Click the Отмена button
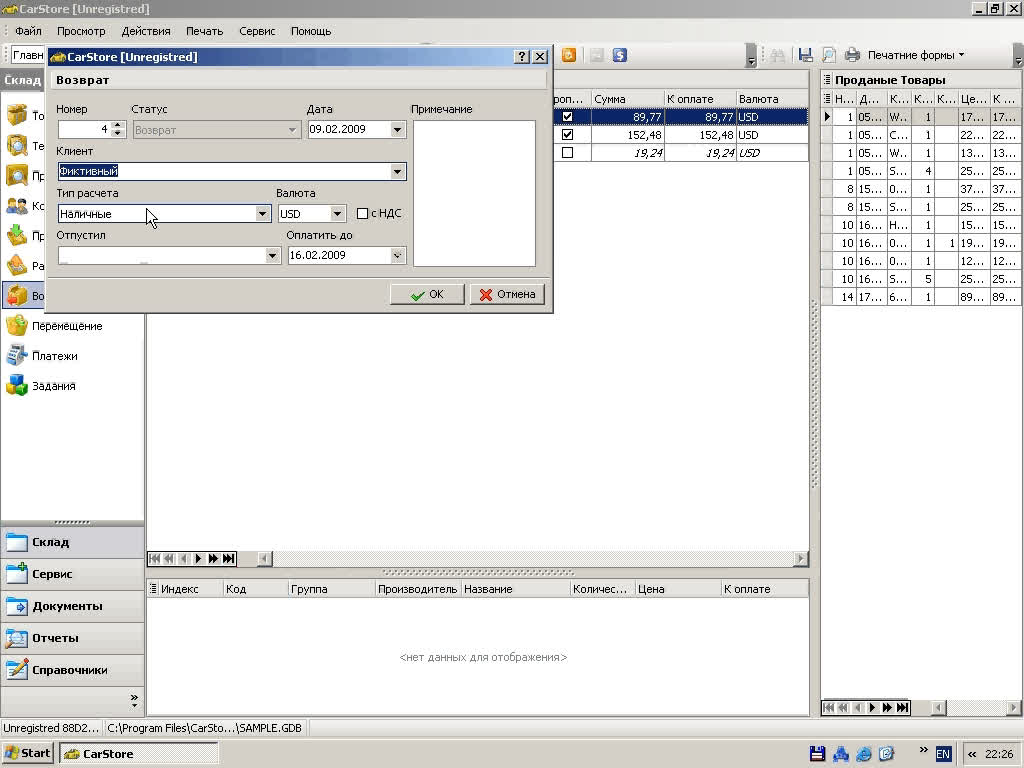The width and height of the screenshot is (1024, 768). tap(507, 295)
